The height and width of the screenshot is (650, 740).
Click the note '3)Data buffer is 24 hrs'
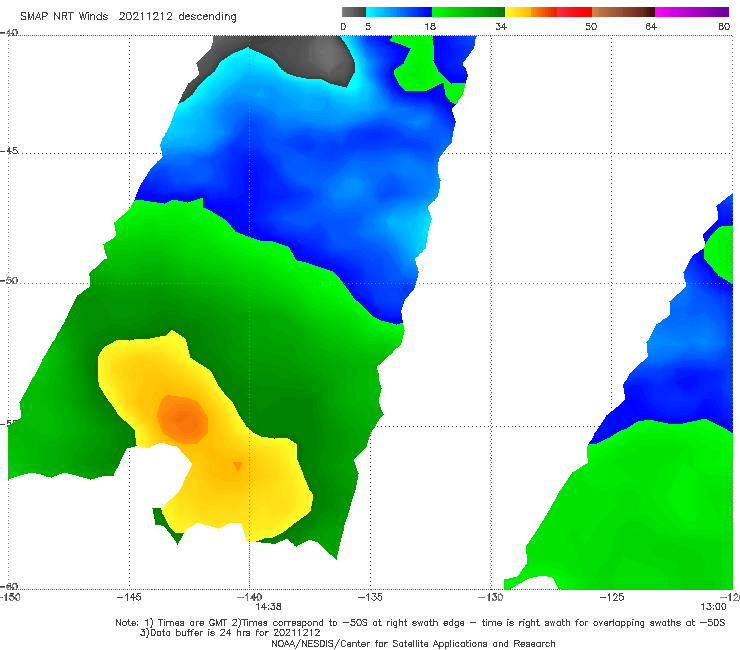point(230,633)
